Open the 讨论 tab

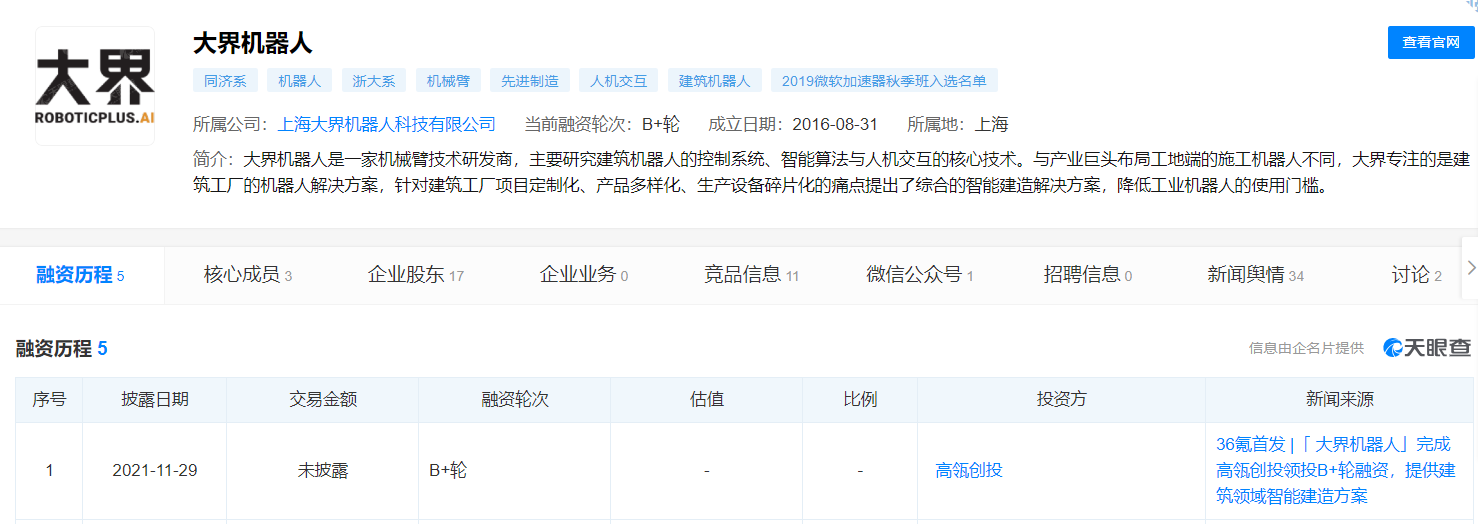coord(1417,275)
